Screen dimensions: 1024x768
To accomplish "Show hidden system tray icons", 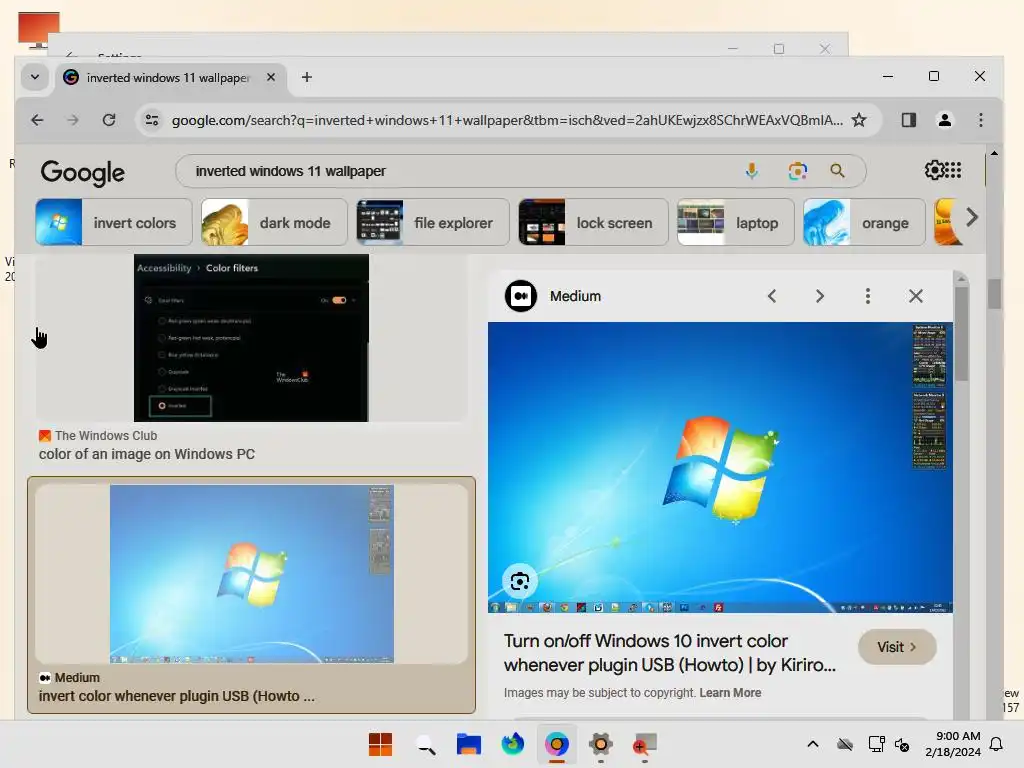I will pyautogui.click(x=812, y=744).
